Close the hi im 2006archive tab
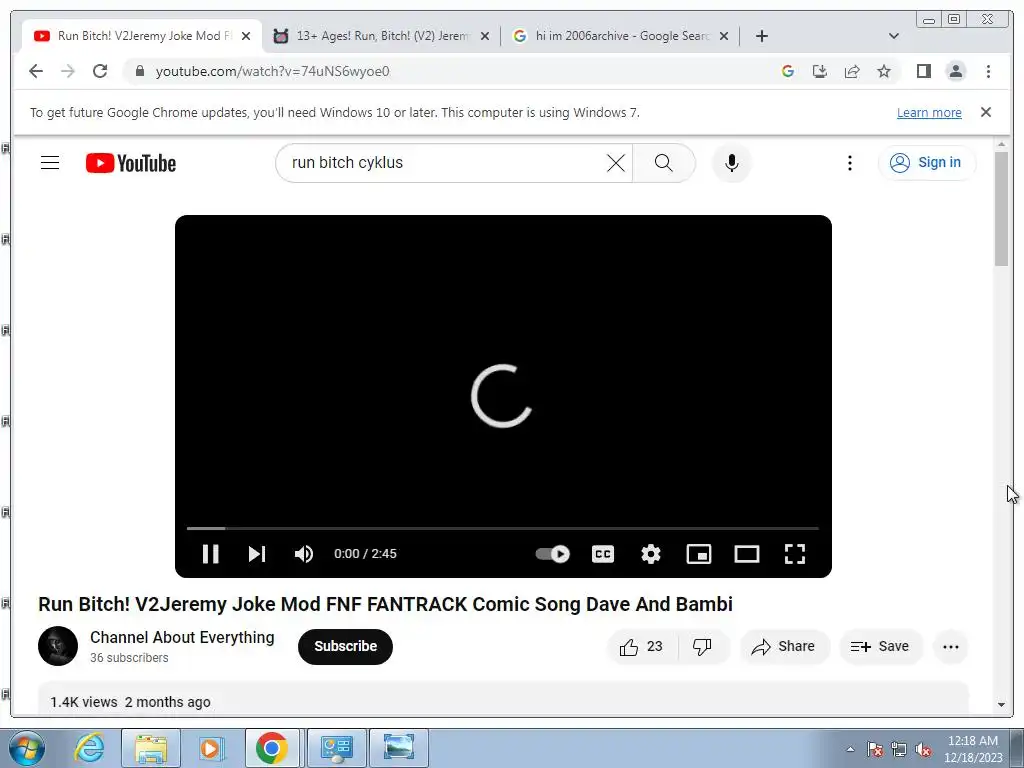Image resolution: width=1024 pixels, height=768 pixels. click(724, 36)
